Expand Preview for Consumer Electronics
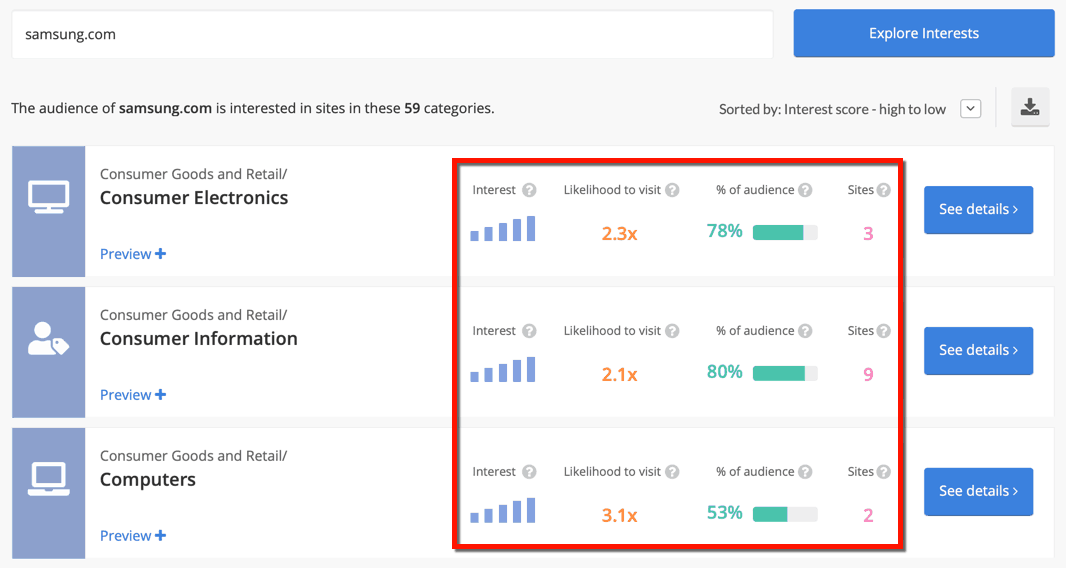 click(x=133, y=254)
